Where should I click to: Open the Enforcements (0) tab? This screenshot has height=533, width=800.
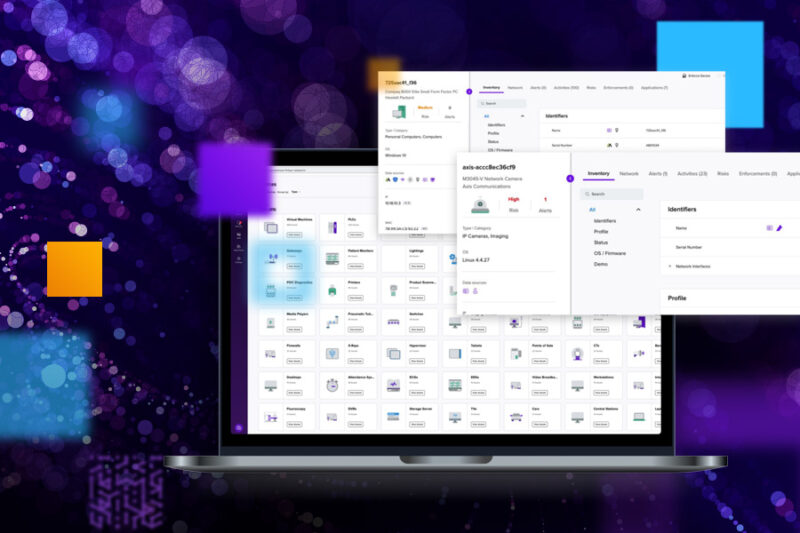(x=757, y=173)
